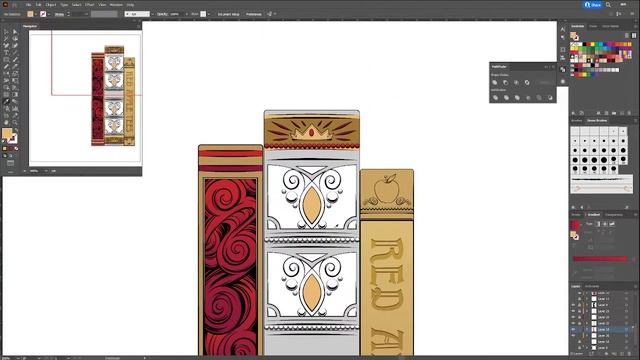
Task: Pick the Rotate tool
Action: [7, 73]
